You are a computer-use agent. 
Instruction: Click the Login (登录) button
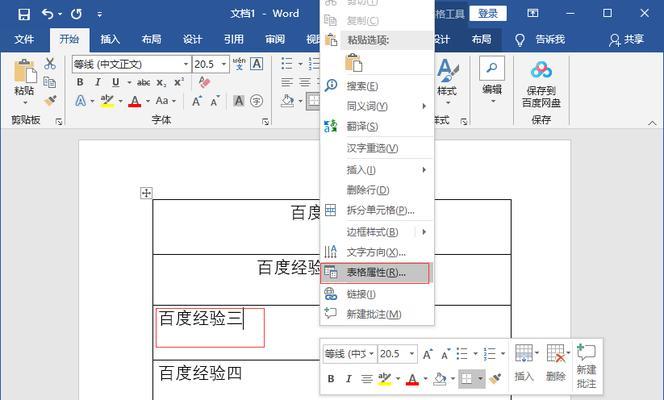[488, 14]
